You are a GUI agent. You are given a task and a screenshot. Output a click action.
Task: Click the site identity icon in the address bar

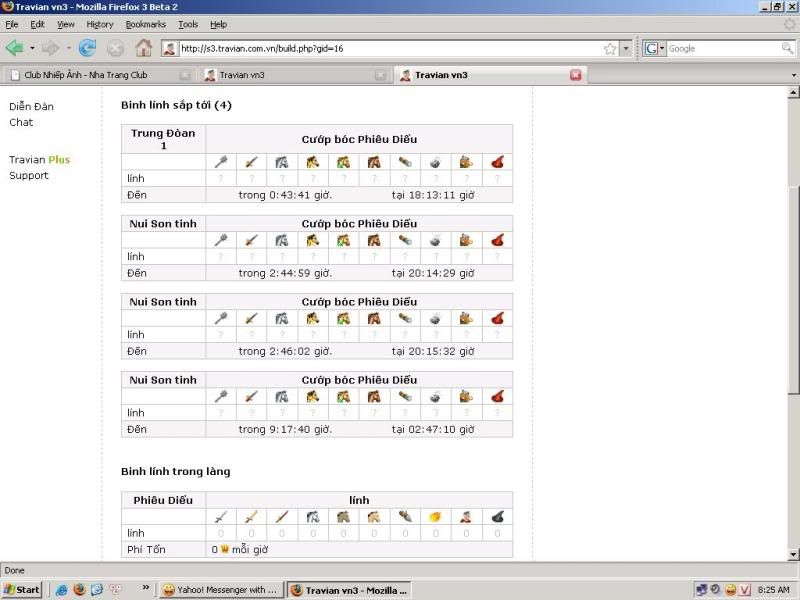169,48
